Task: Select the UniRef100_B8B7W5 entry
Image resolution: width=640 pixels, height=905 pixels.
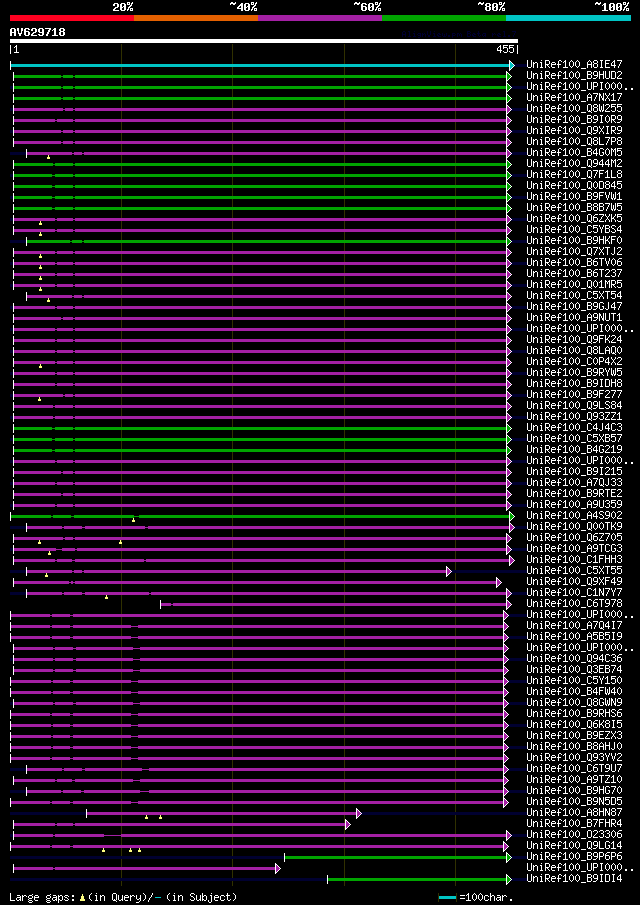Action: [574, 208]
